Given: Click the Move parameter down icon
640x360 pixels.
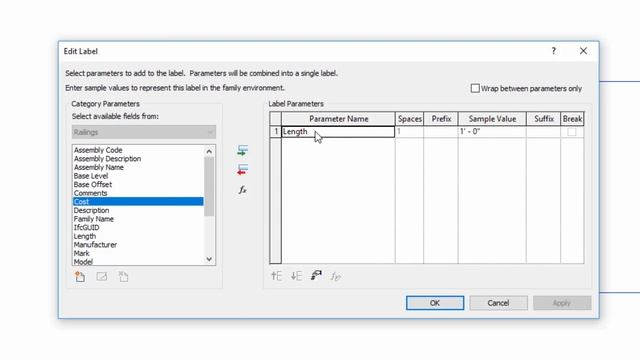Looking at the screenshot, I should [x=296, y=276].
